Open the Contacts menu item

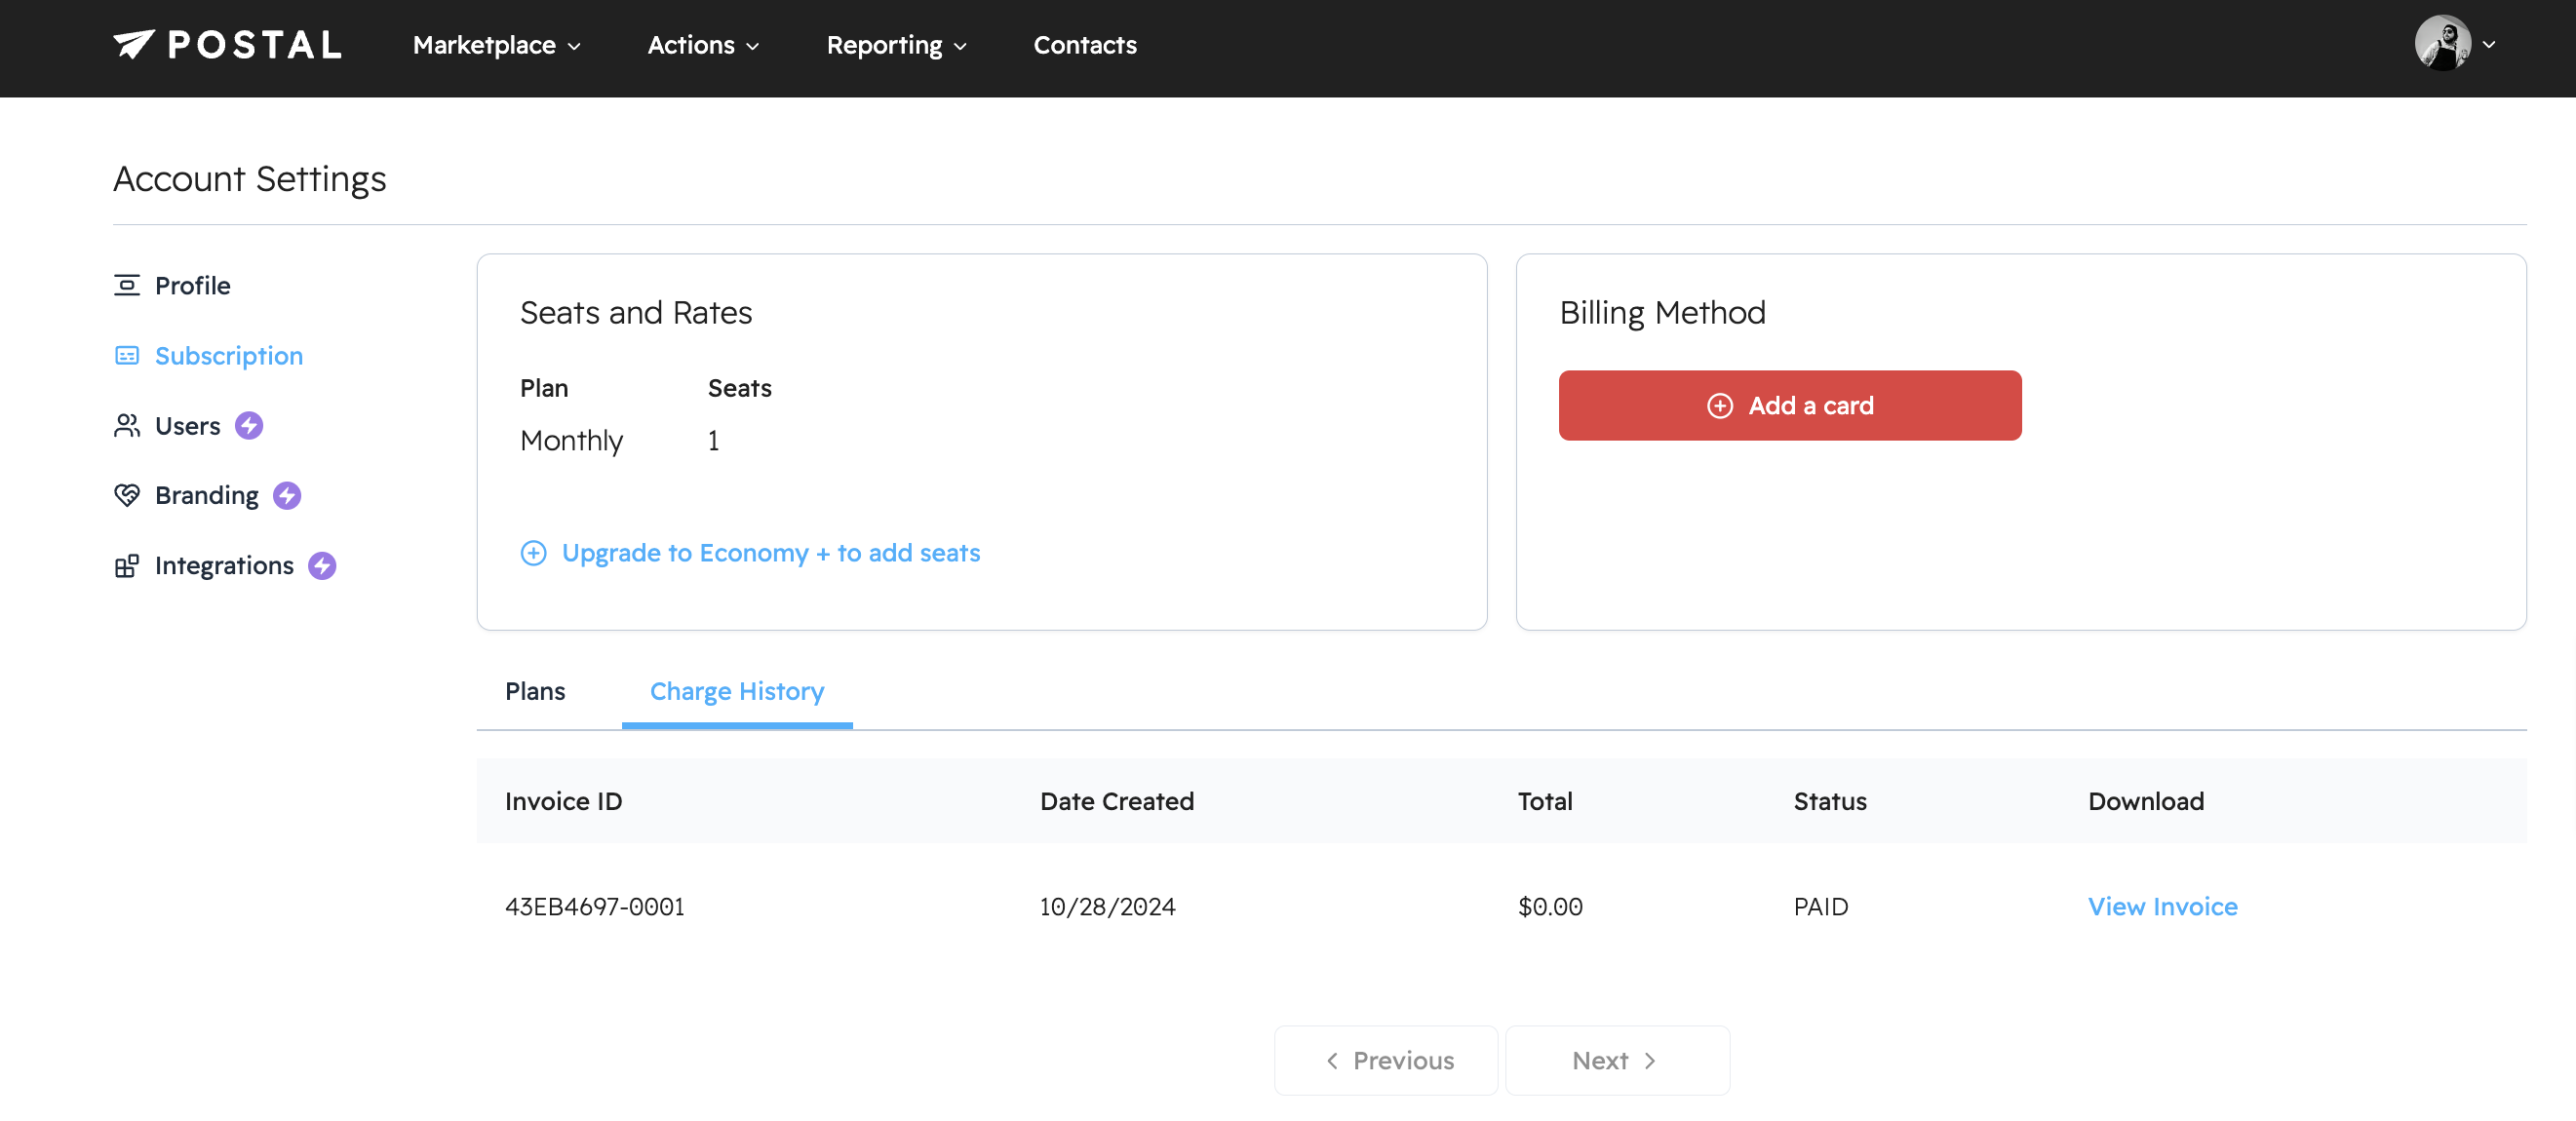1084,45
